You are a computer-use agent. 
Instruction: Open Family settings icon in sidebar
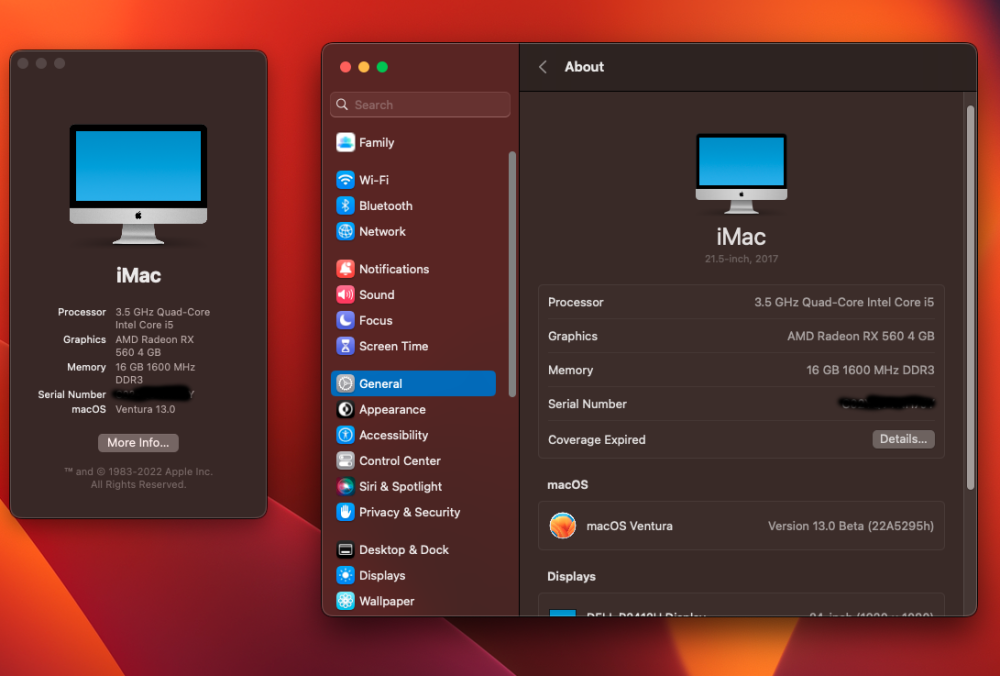pyautogui.click(x=345, y=142)
